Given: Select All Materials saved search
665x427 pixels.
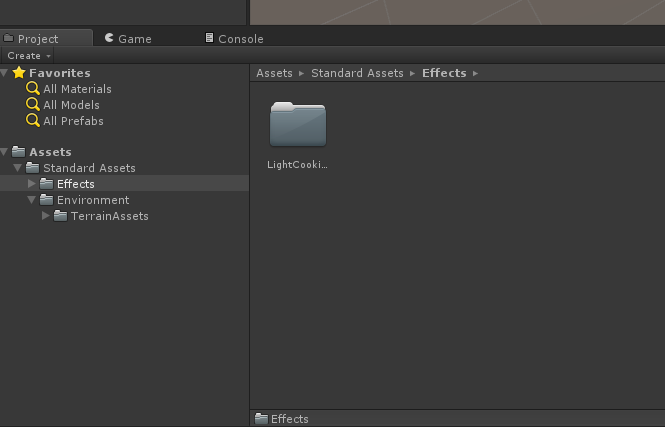Looking at the screenshot, I should click(77, 89).
